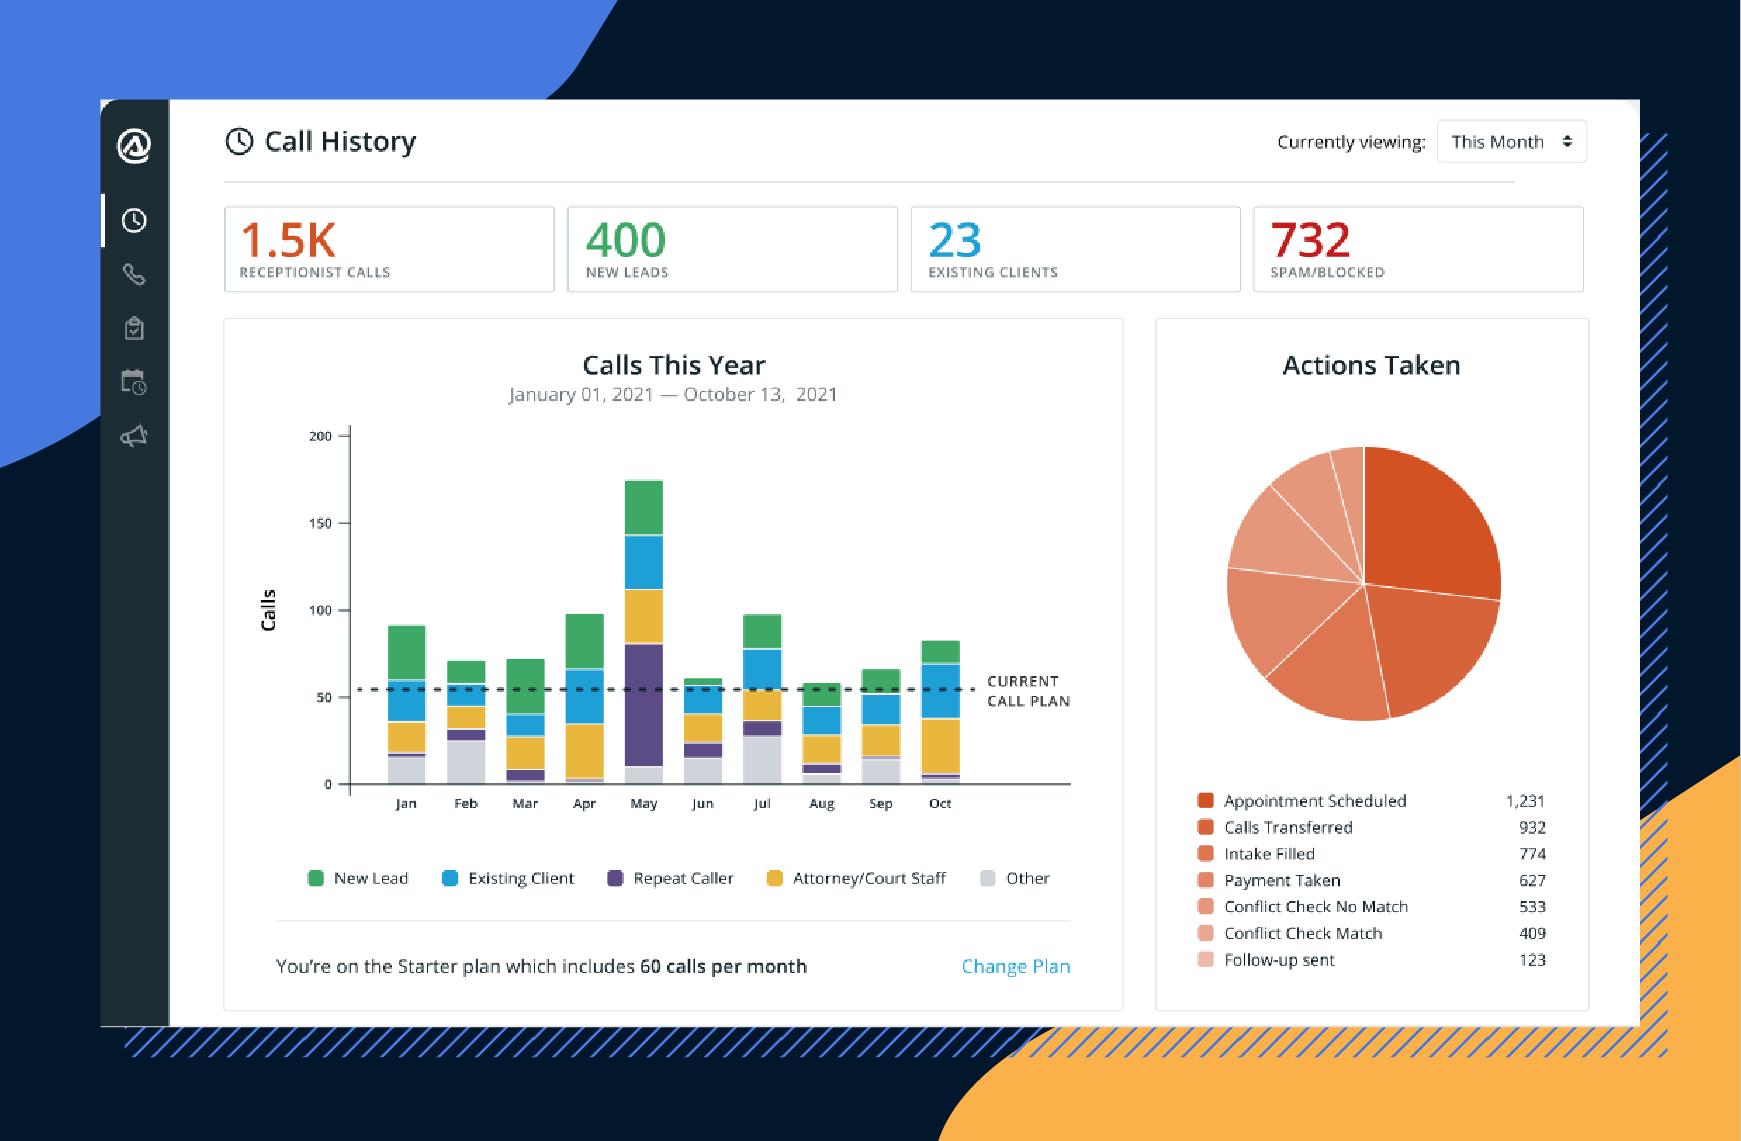1741x1141 pixels.
Task: Toggle the Existing Client legend swatch
Action: tap(450, 878)
